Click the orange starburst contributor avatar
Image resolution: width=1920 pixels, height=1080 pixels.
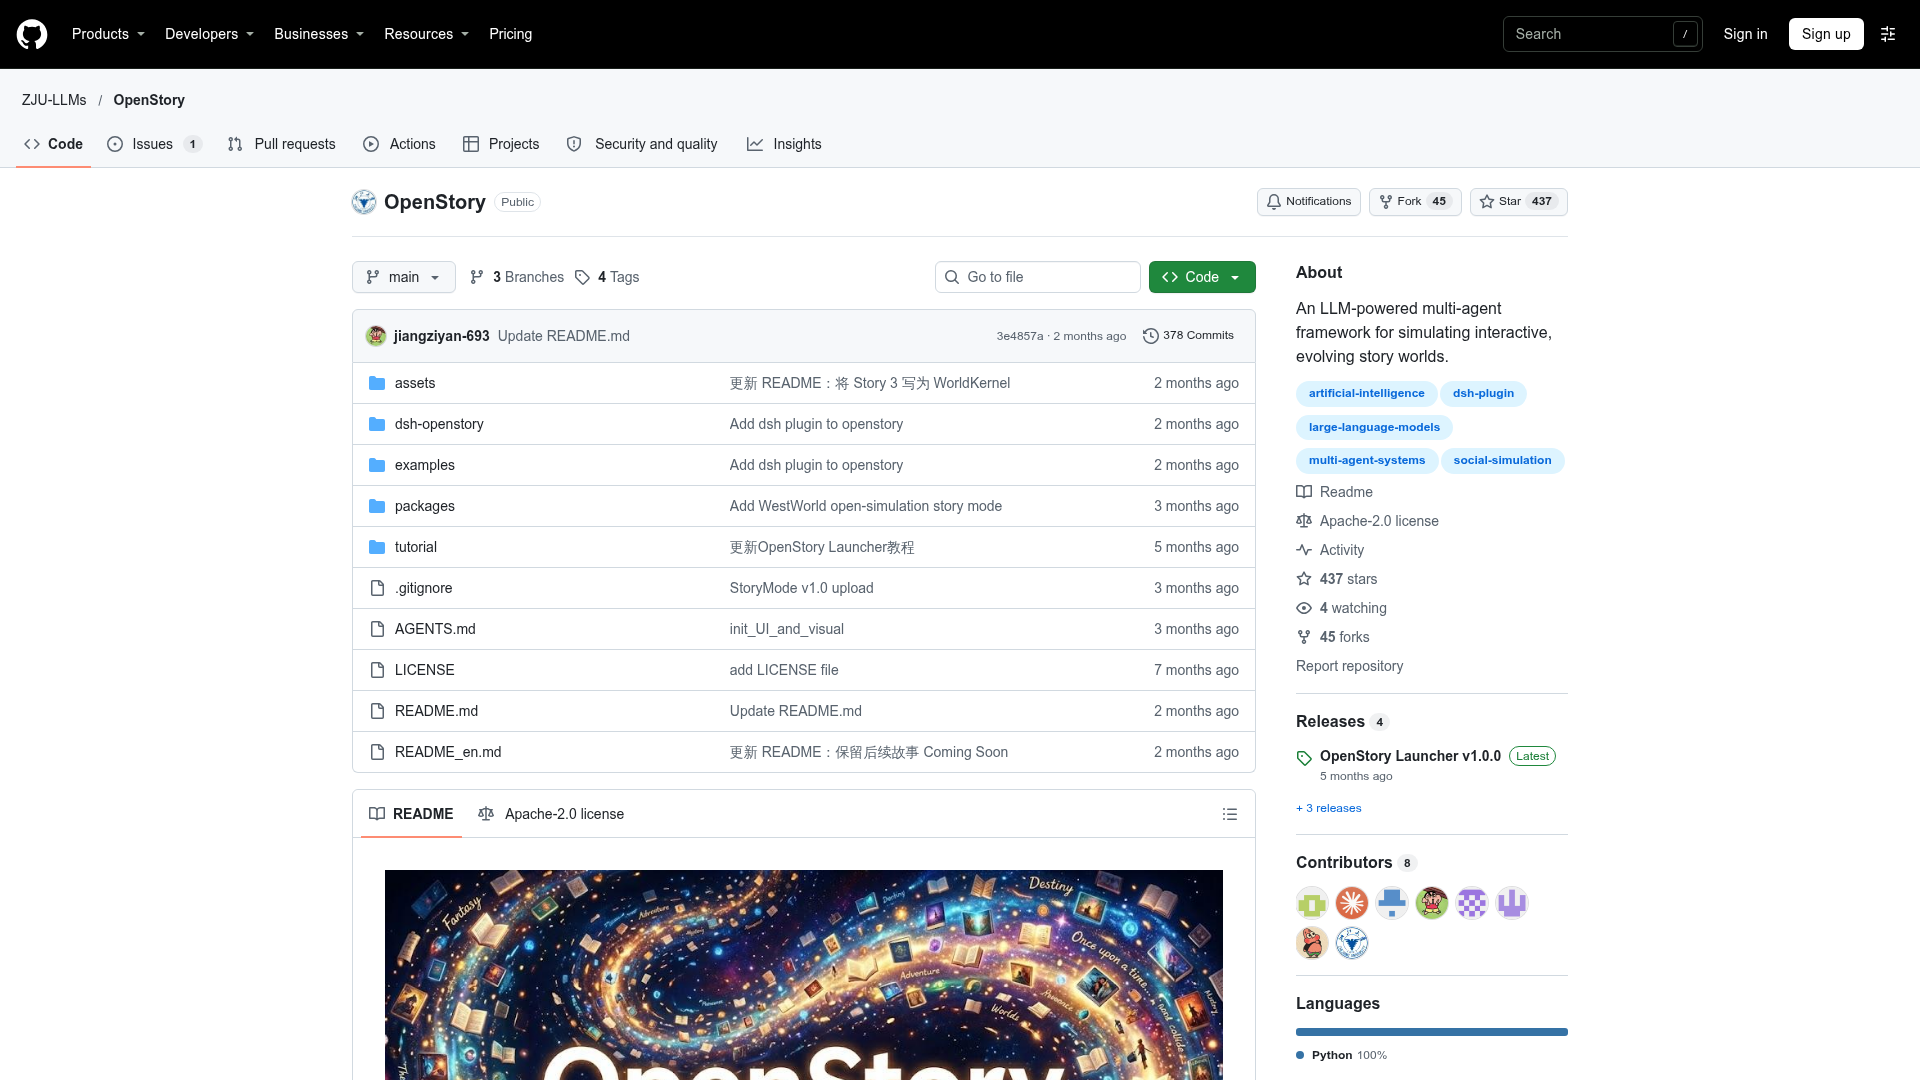pyautogui.click(x=1352, y=903)
